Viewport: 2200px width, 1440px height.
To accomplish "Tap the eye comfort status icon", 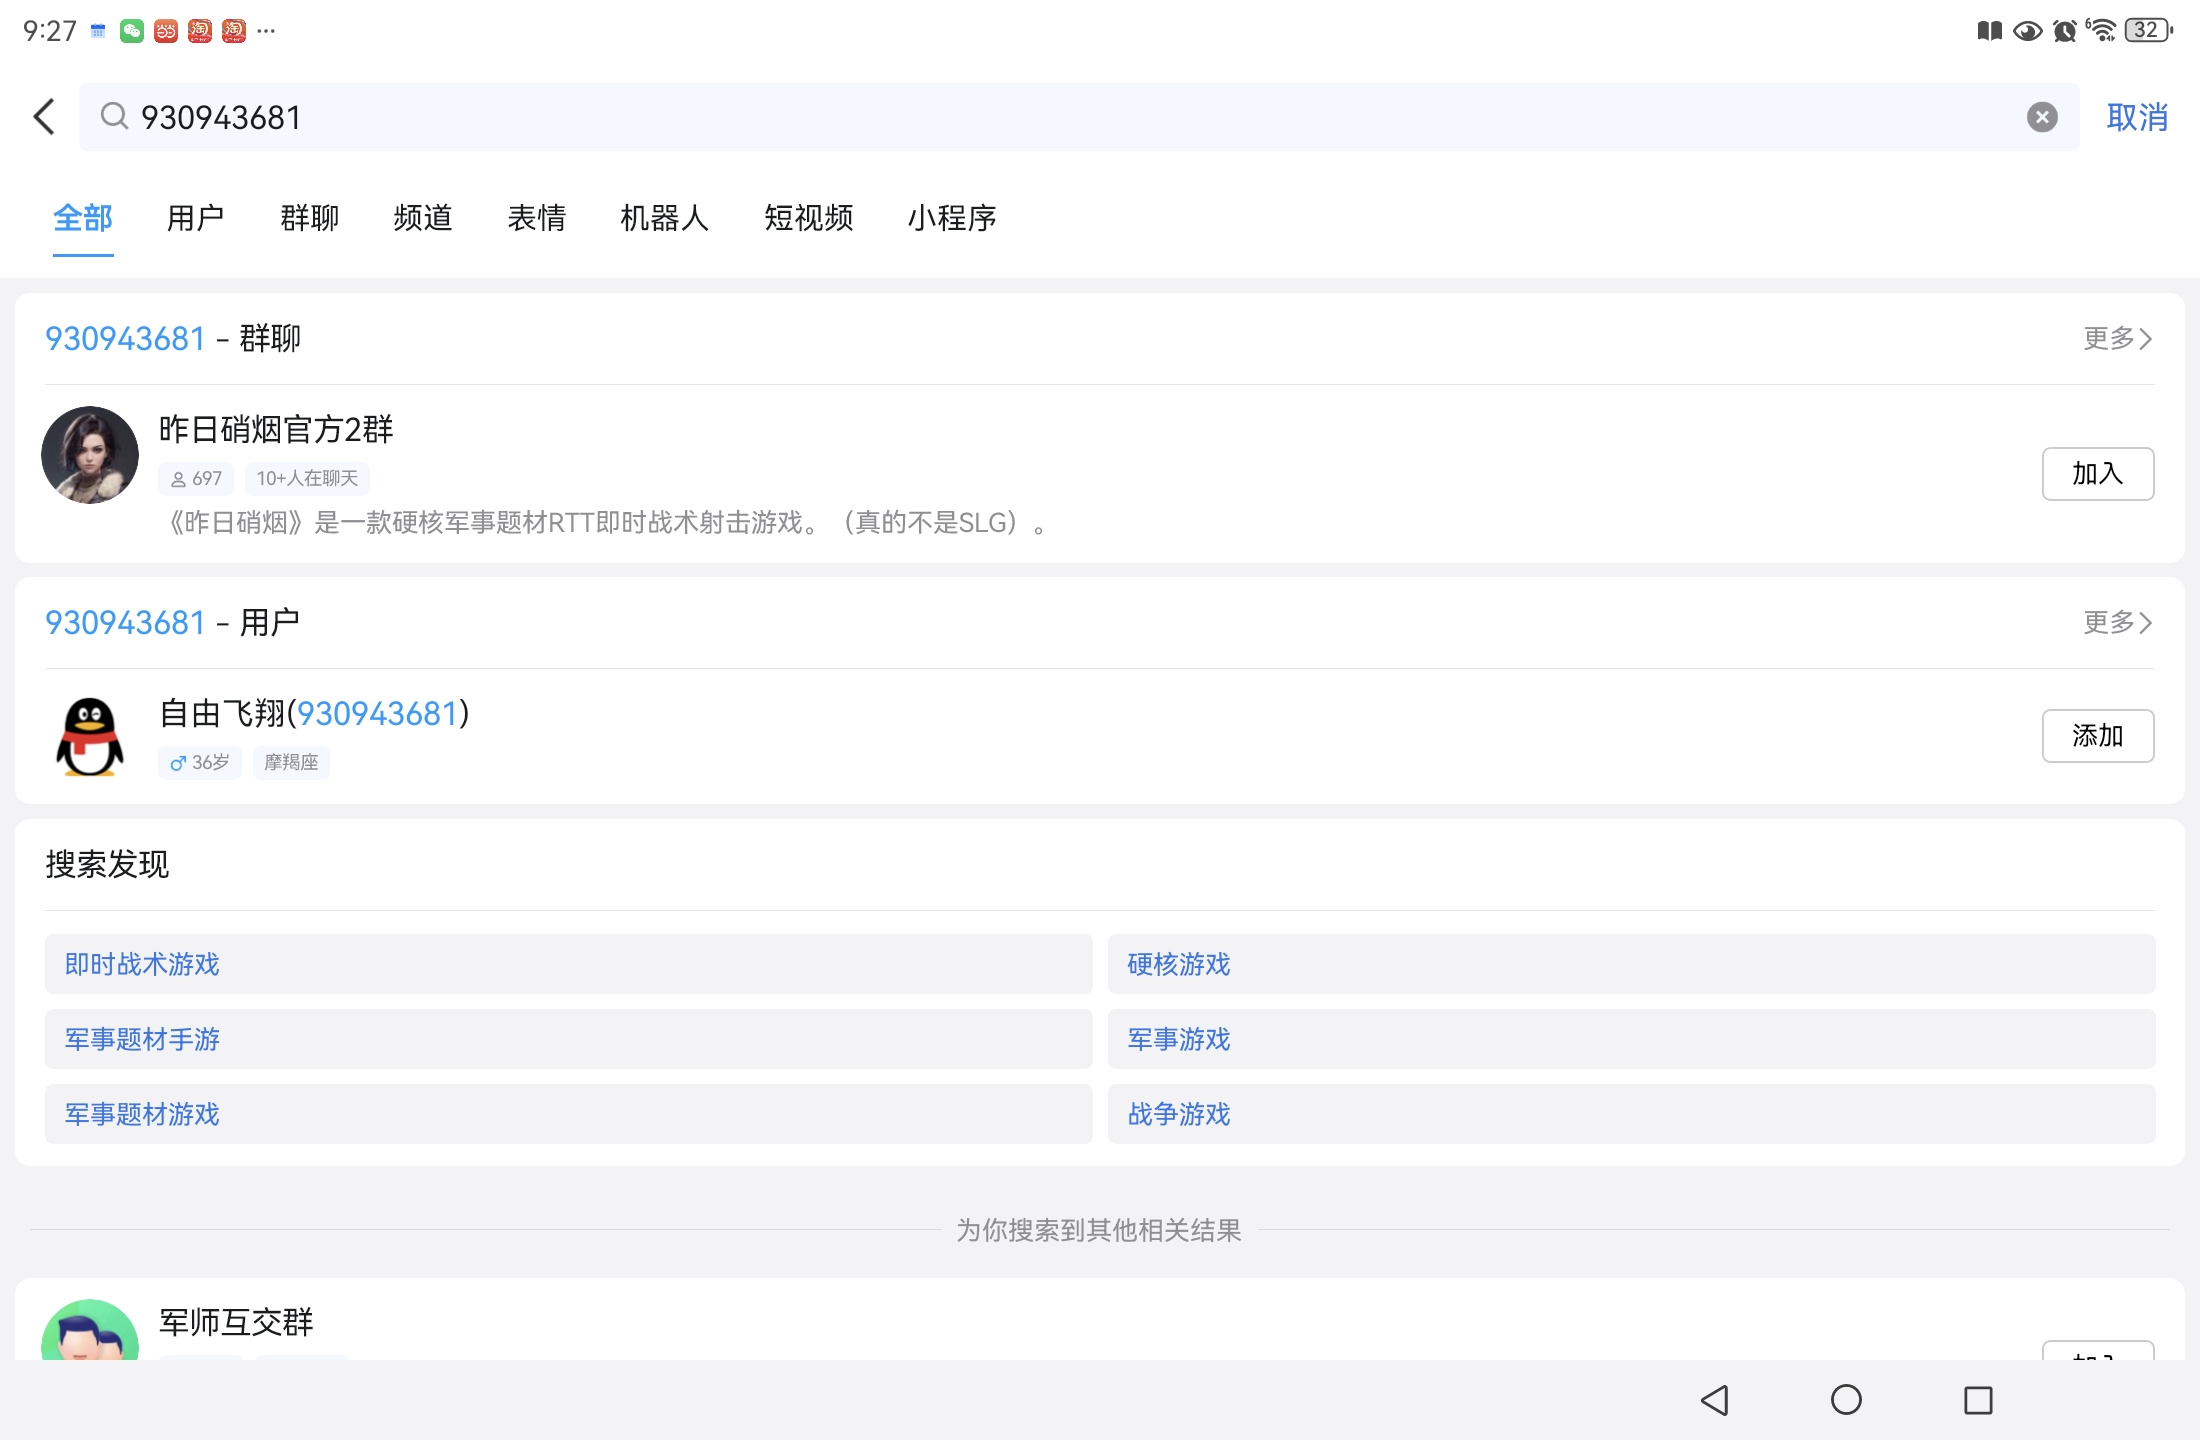I will 2027,31.
